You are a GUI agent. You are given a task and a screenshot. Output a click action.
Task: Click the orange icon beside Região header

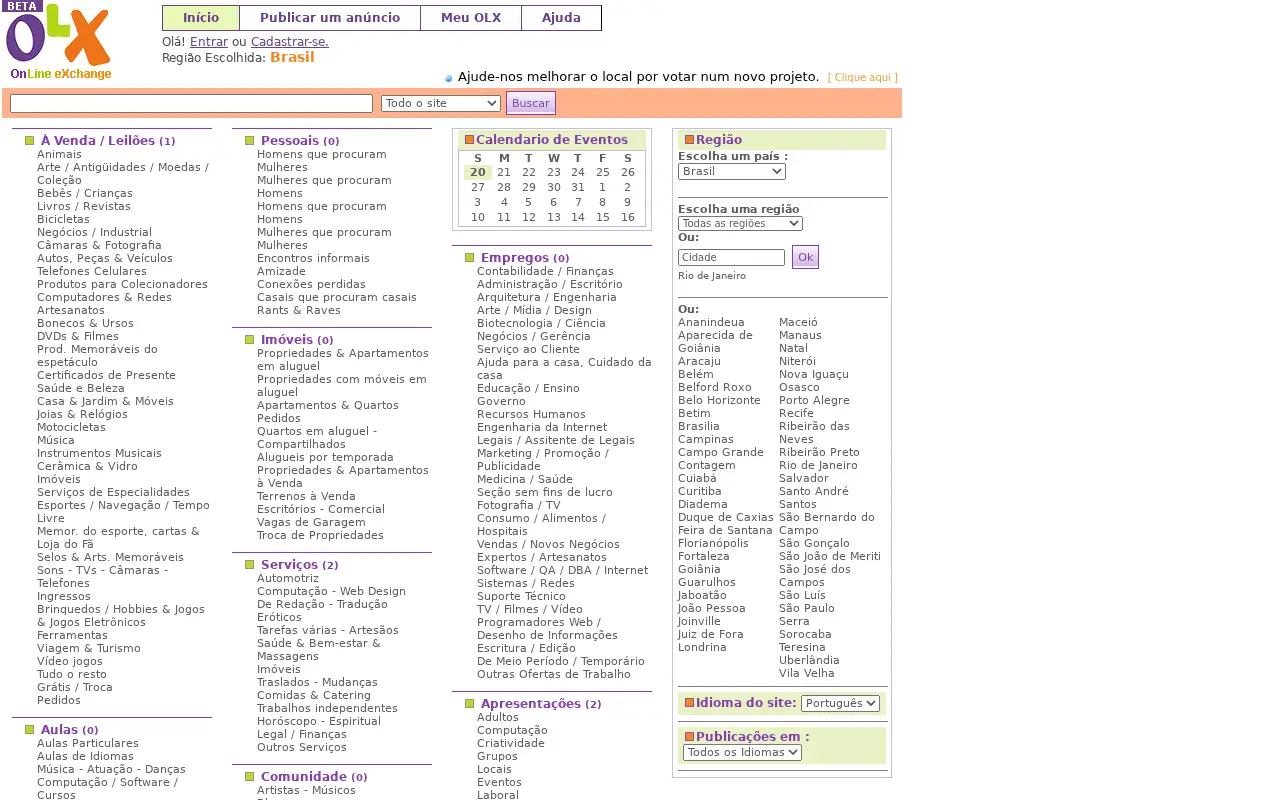(x=689, y=140)
